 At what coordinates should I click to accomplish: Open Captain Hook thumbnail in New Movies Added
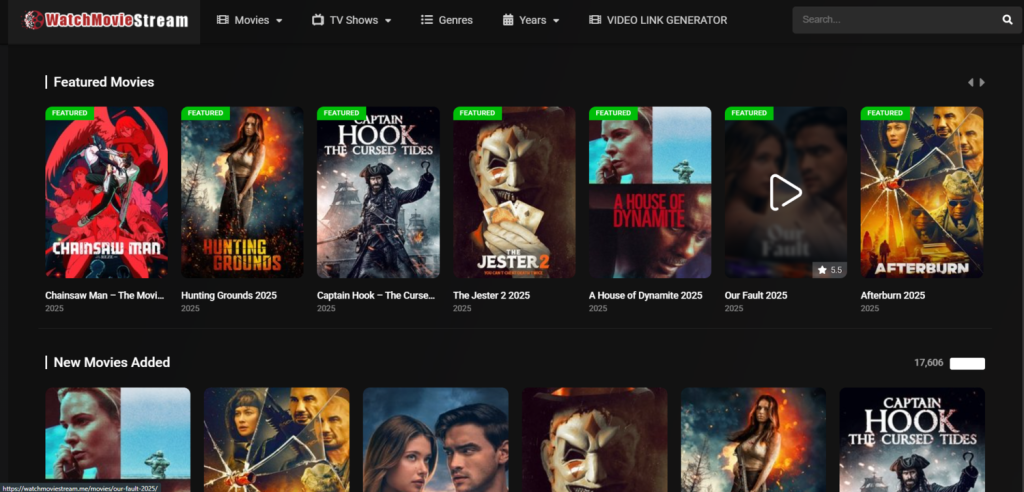click(x=912, y=439)
